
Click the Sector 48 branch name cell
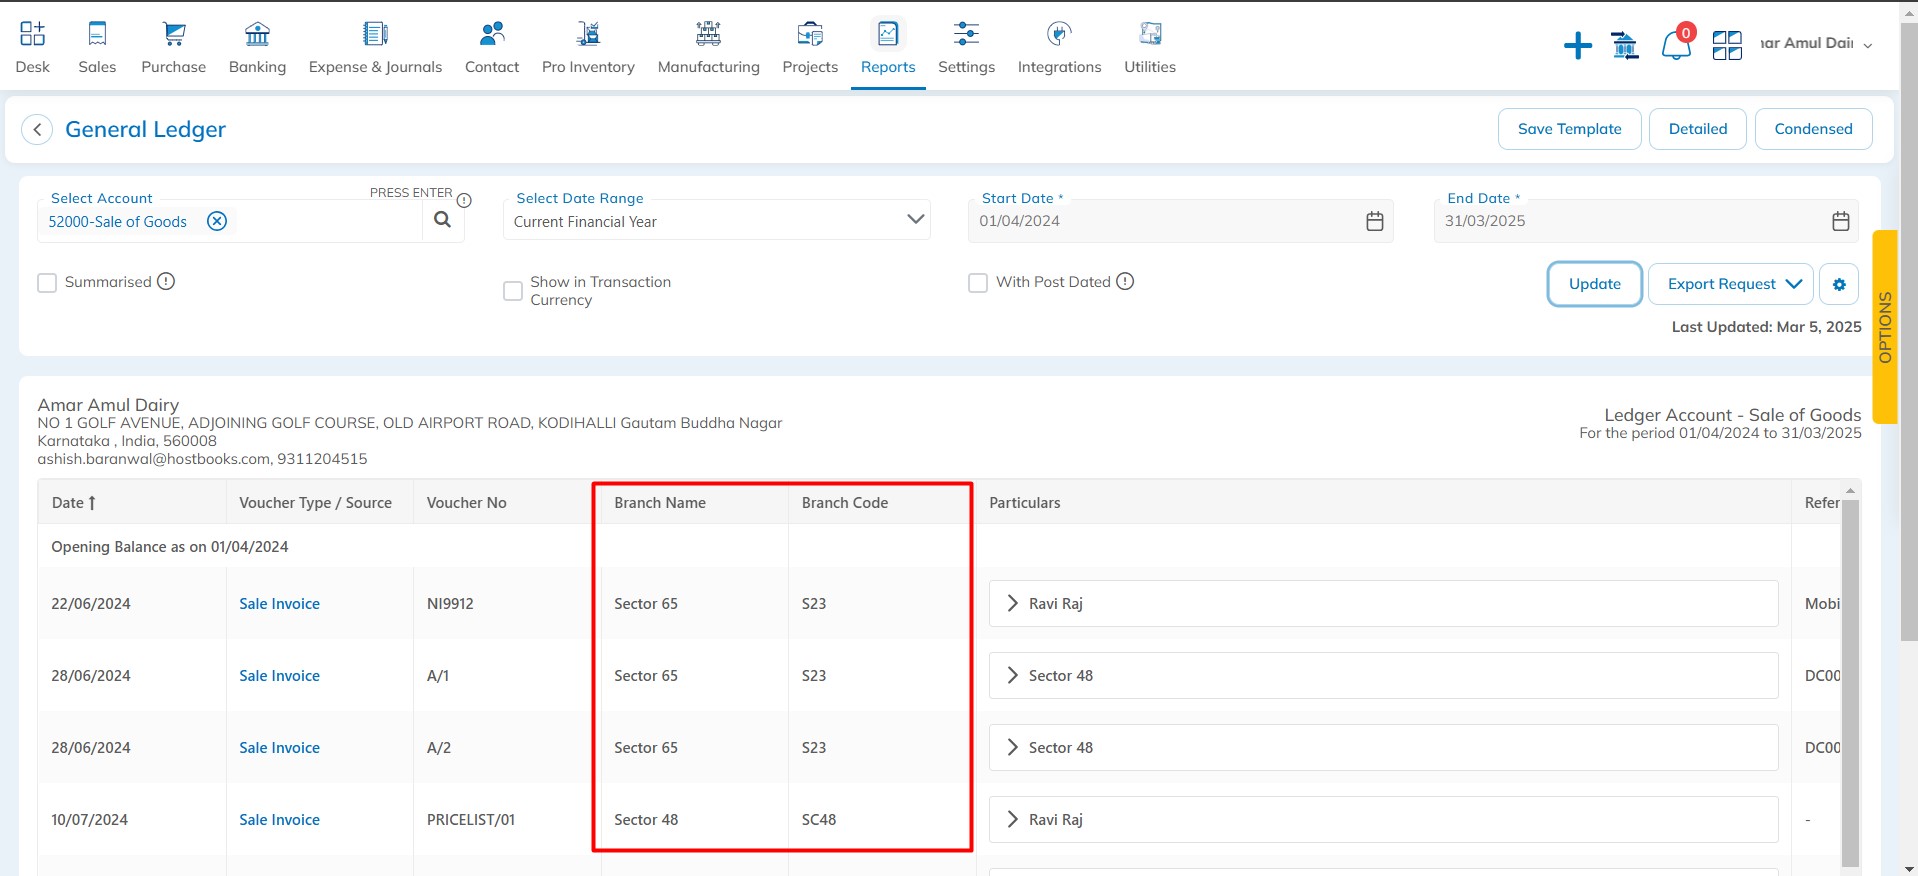click(646, 819)
